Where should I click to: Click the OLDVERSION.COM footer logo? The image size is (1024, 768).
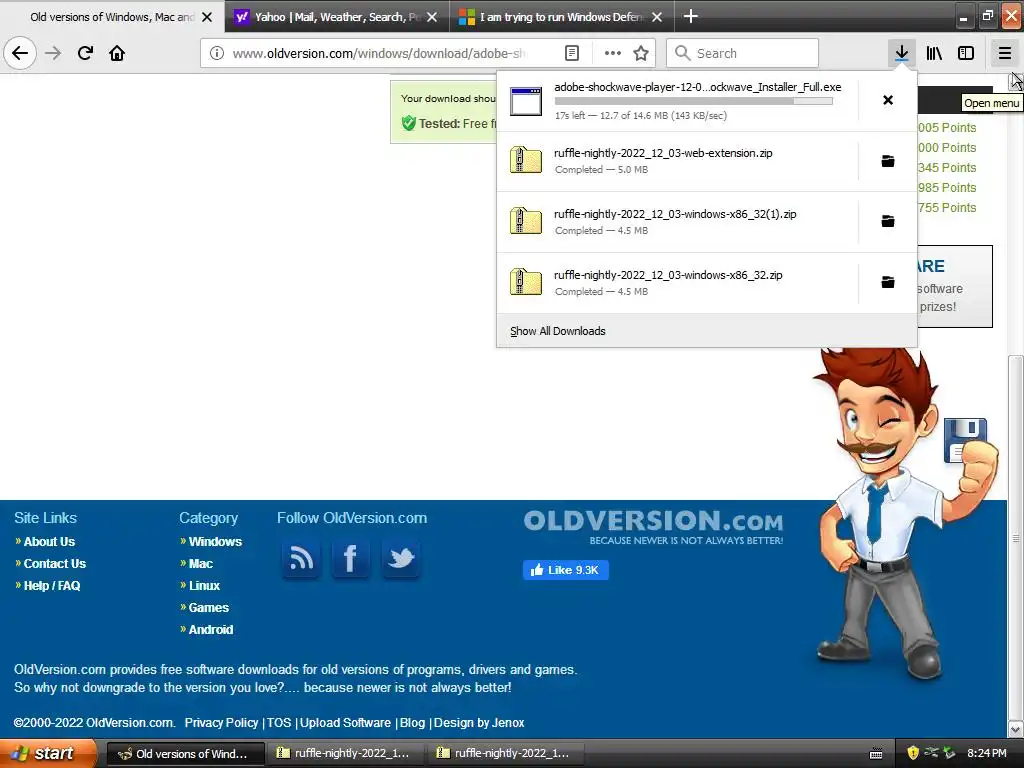pos(653,527)
